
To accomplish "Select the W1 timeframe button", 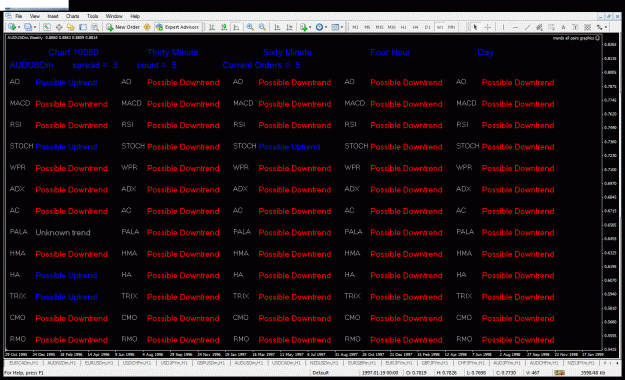I will point(440,27).
